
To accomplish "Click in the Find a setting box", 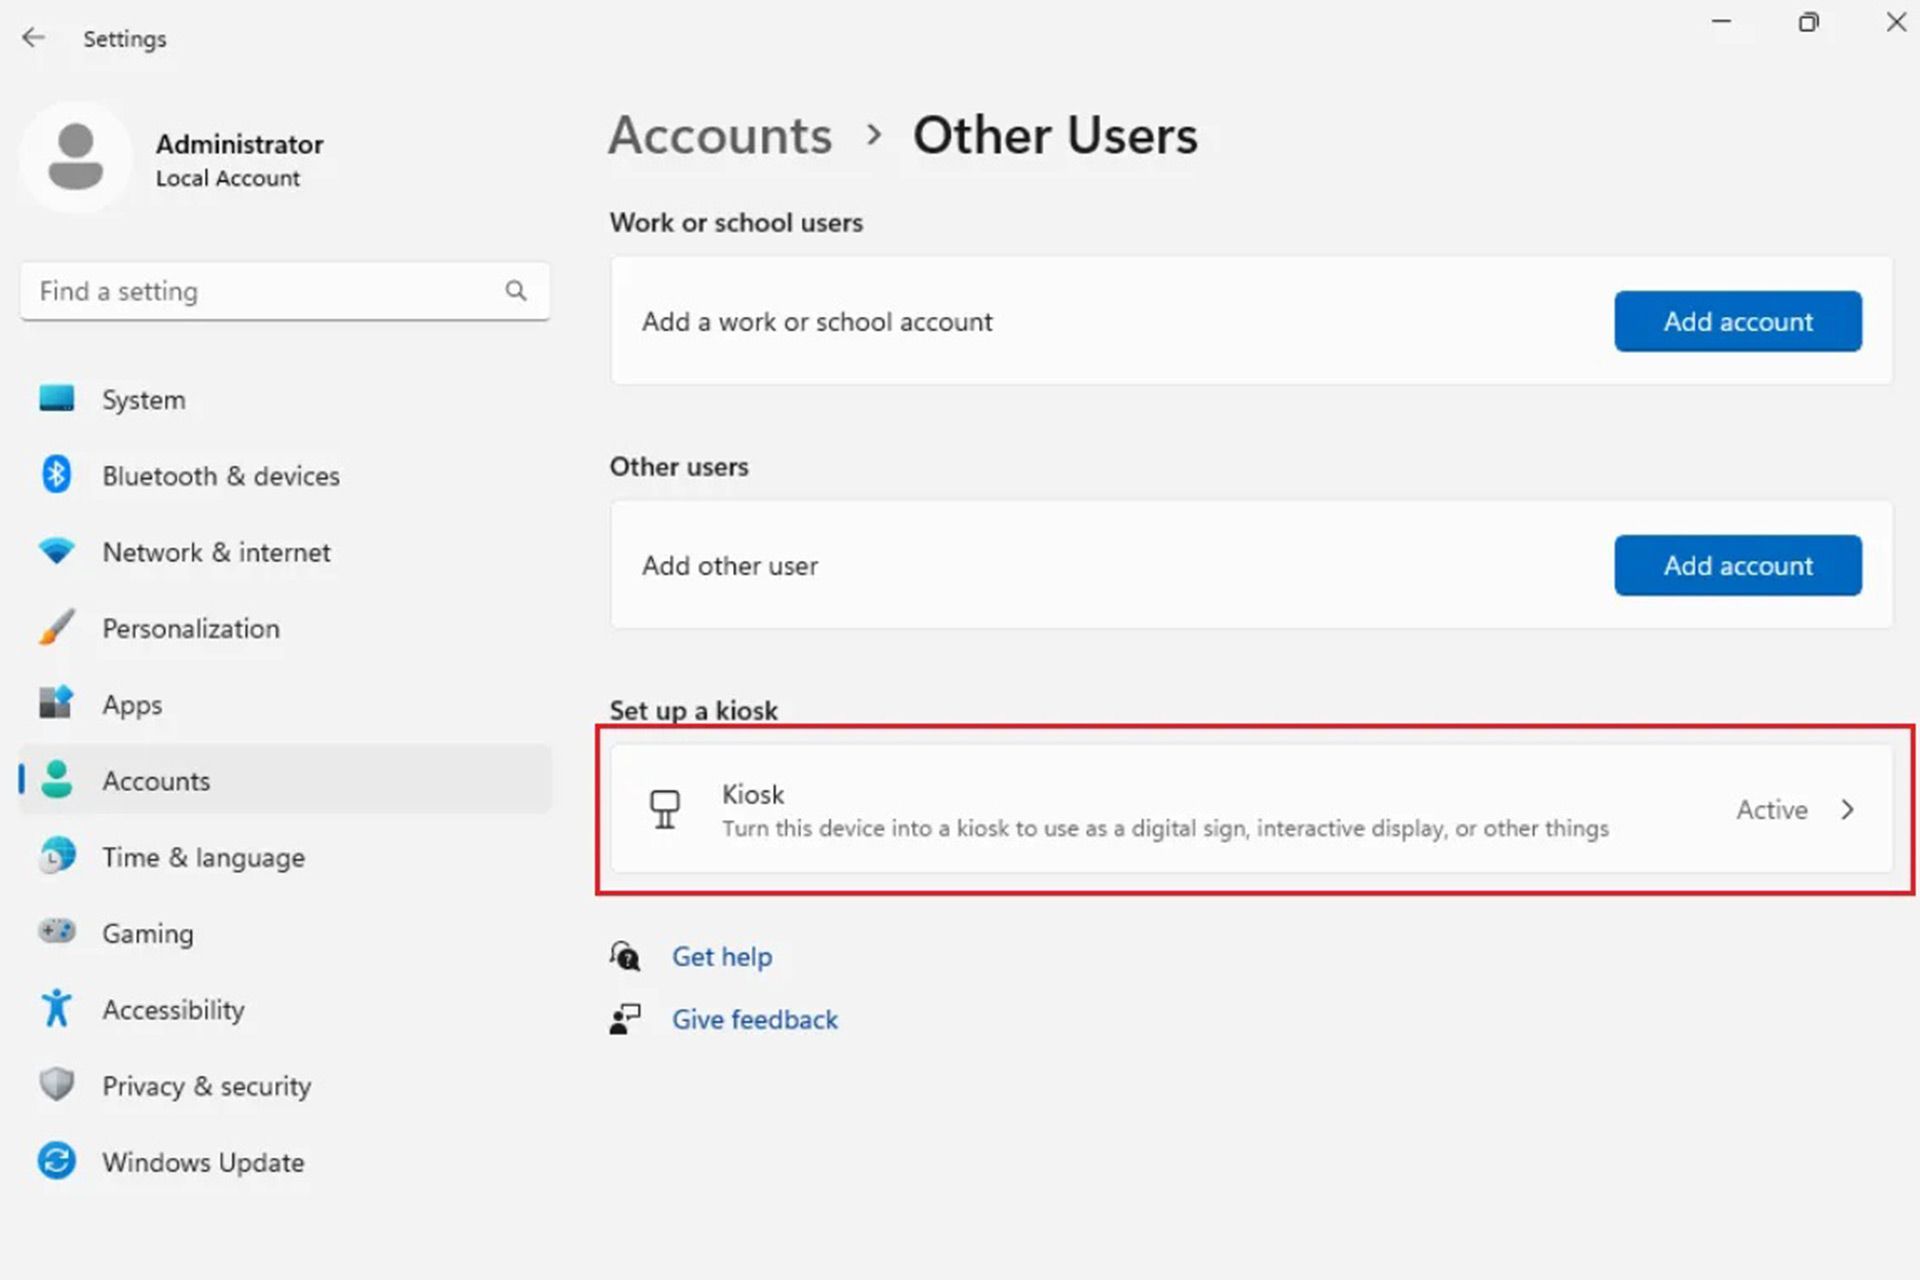I will (285, 291).
